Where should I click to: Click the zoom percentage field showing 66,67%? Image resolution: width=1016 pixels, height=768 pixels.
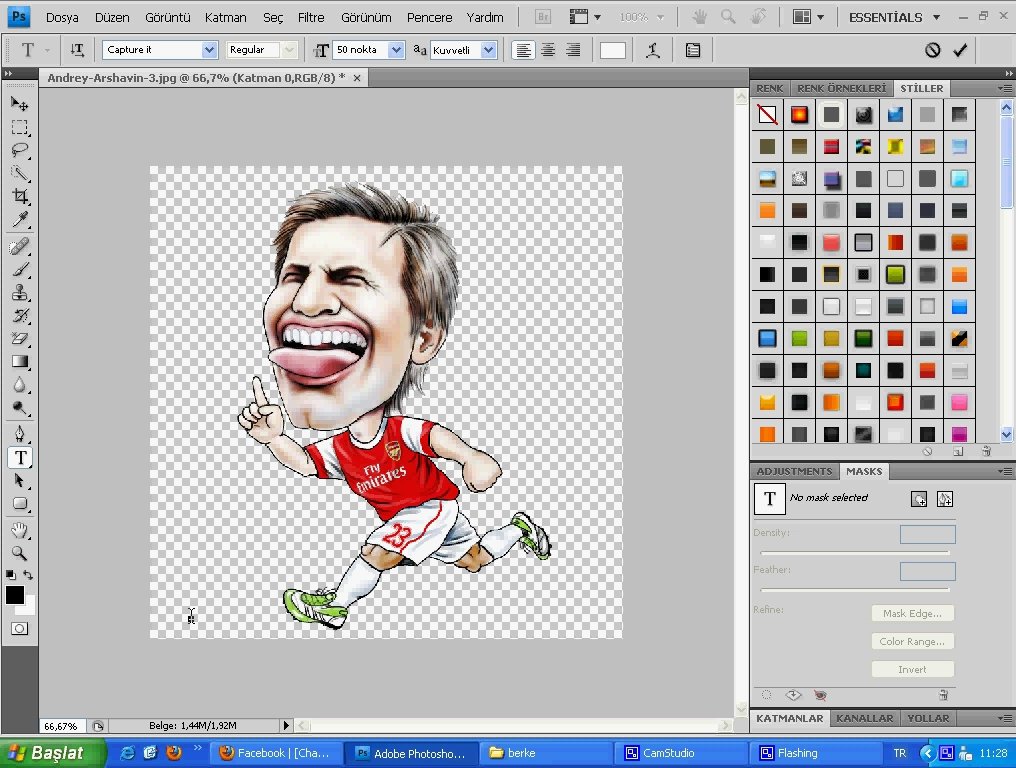tap(61, 726)
